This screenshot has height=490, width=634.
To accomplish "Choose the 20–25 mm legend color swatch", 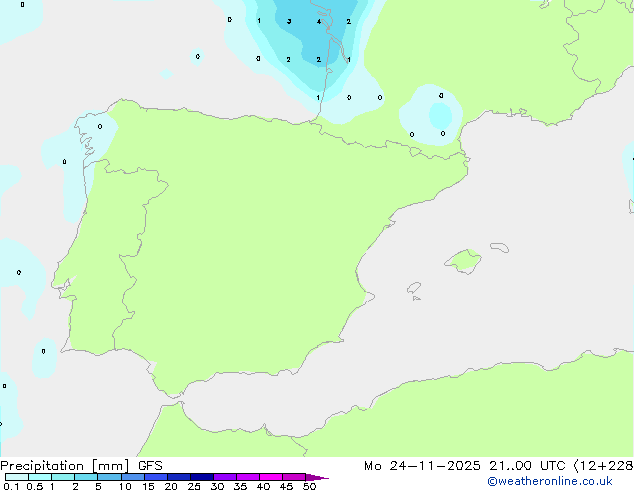I will point(179,477).
